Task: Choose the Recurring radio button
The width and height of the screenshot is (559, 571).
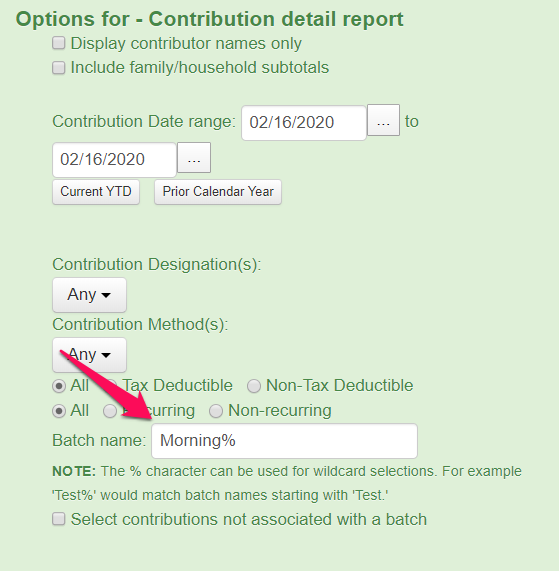Action: click(110, 411)
